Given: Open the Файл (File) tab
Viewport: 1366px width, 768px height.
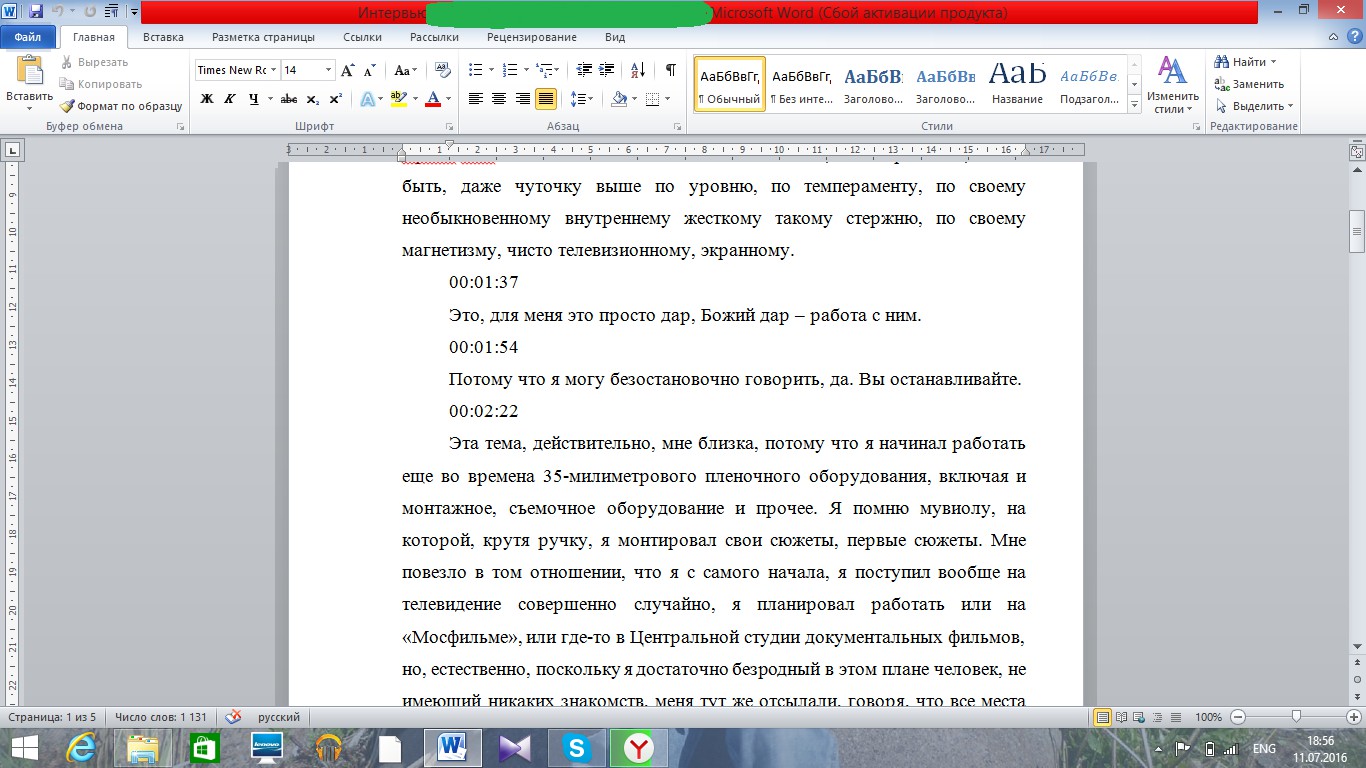Looking at the screenshot, I should [x=28, y=37].
